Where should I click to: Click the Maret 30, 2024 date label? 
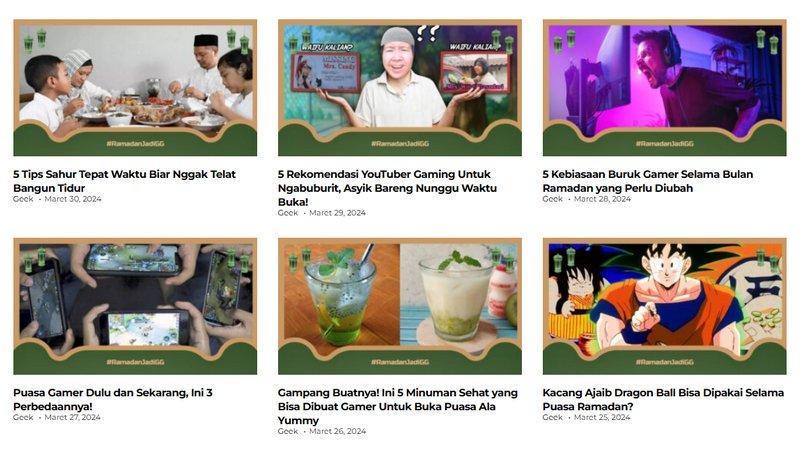pos(73,199)
